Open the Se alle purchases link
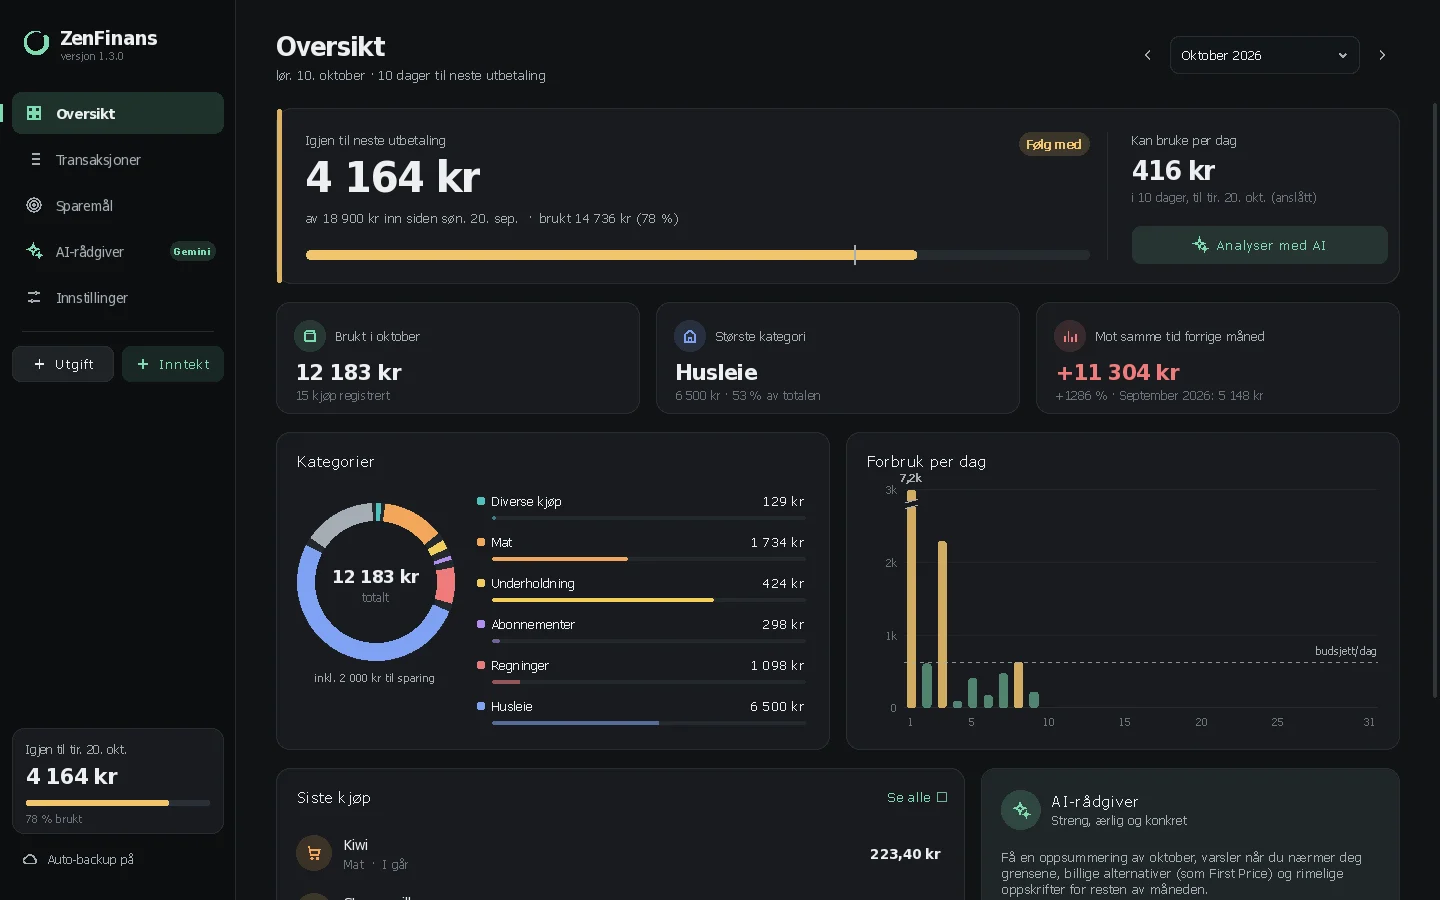 (917, 797)
